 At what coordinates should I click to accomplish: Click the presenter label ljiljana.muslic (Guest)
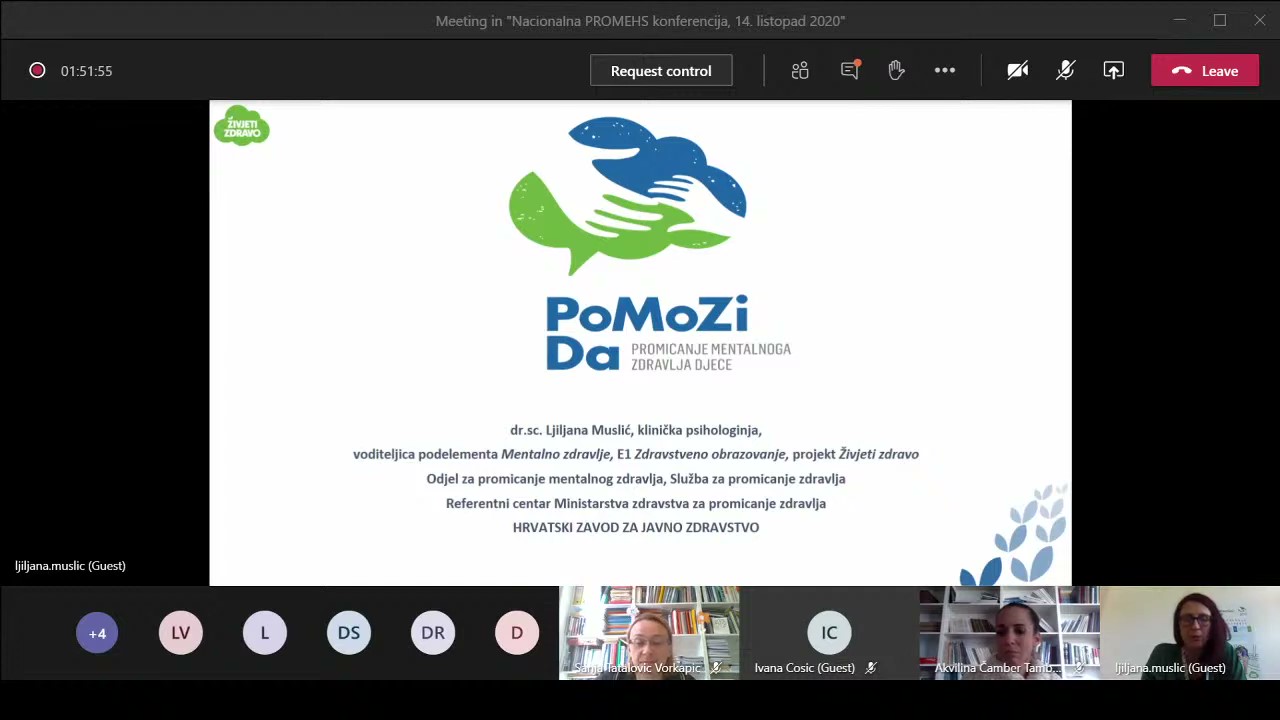coord(70,566)
